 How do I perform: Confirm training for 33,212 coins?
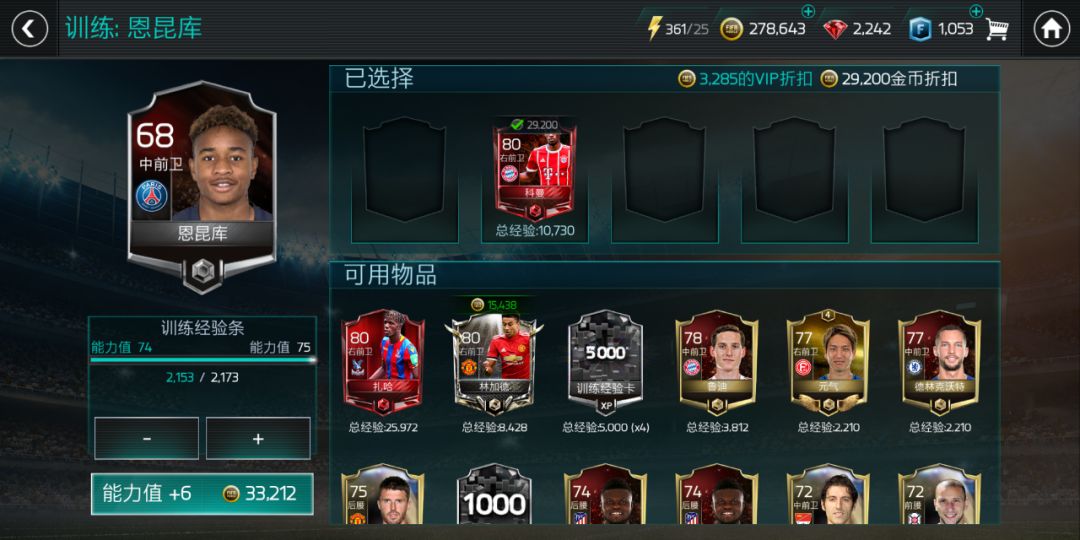point(202,493)
